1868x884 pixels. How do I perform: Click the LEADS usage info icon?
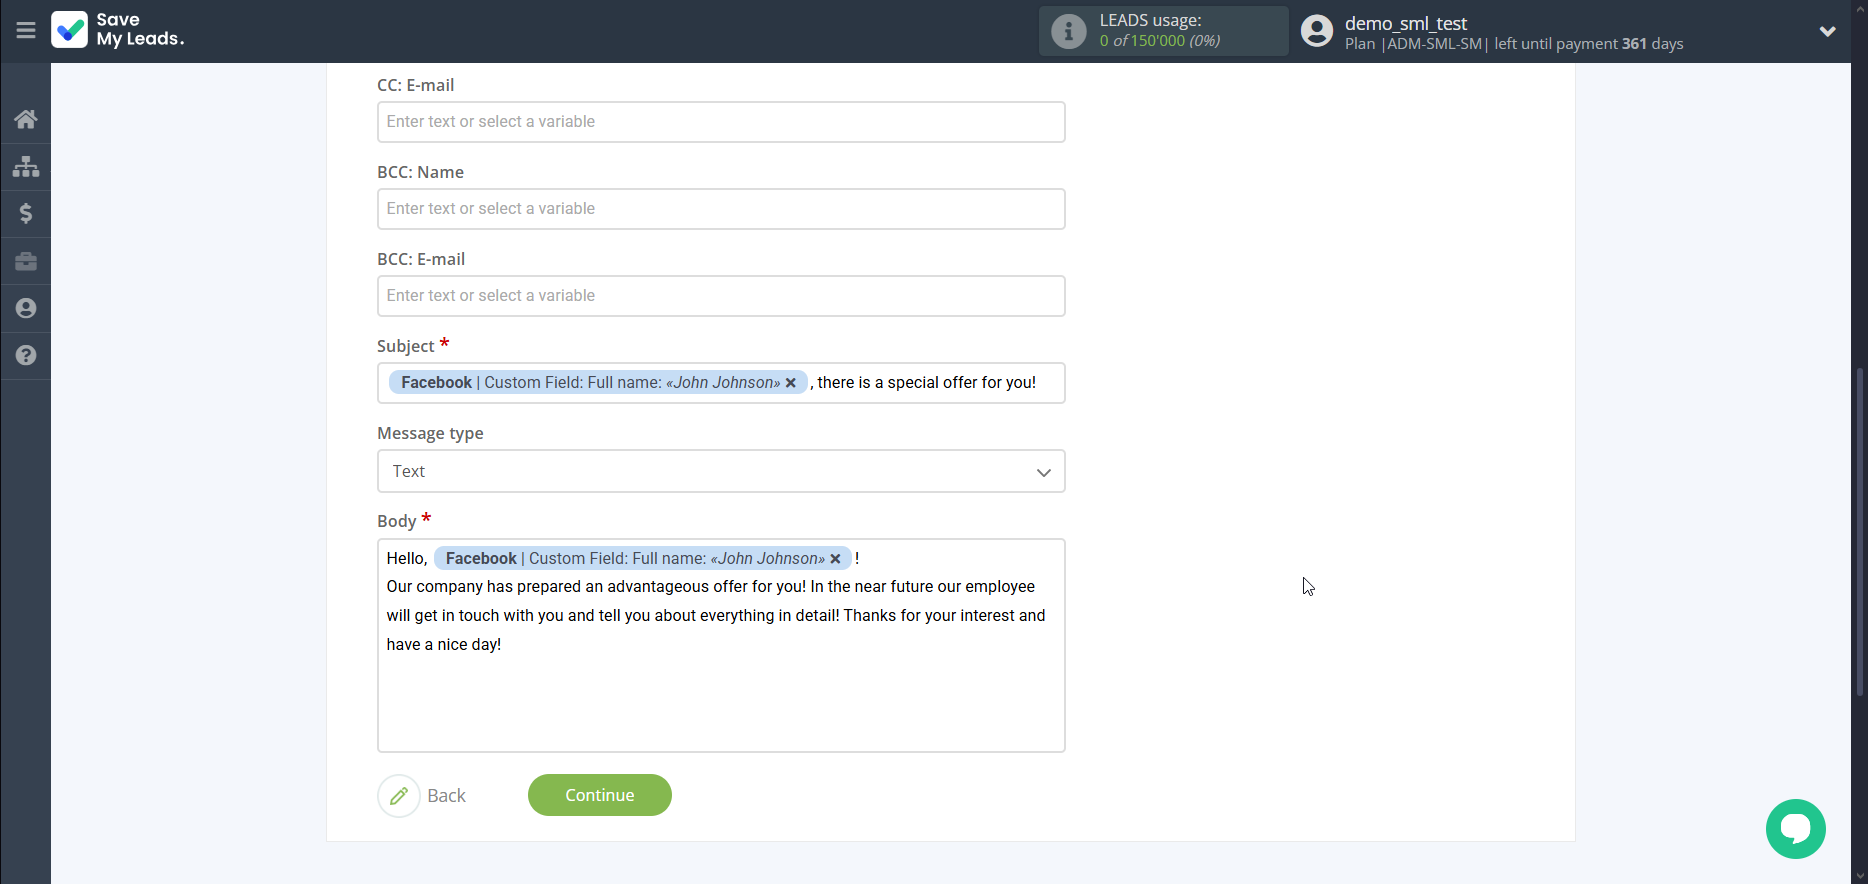coord(1068,31)
